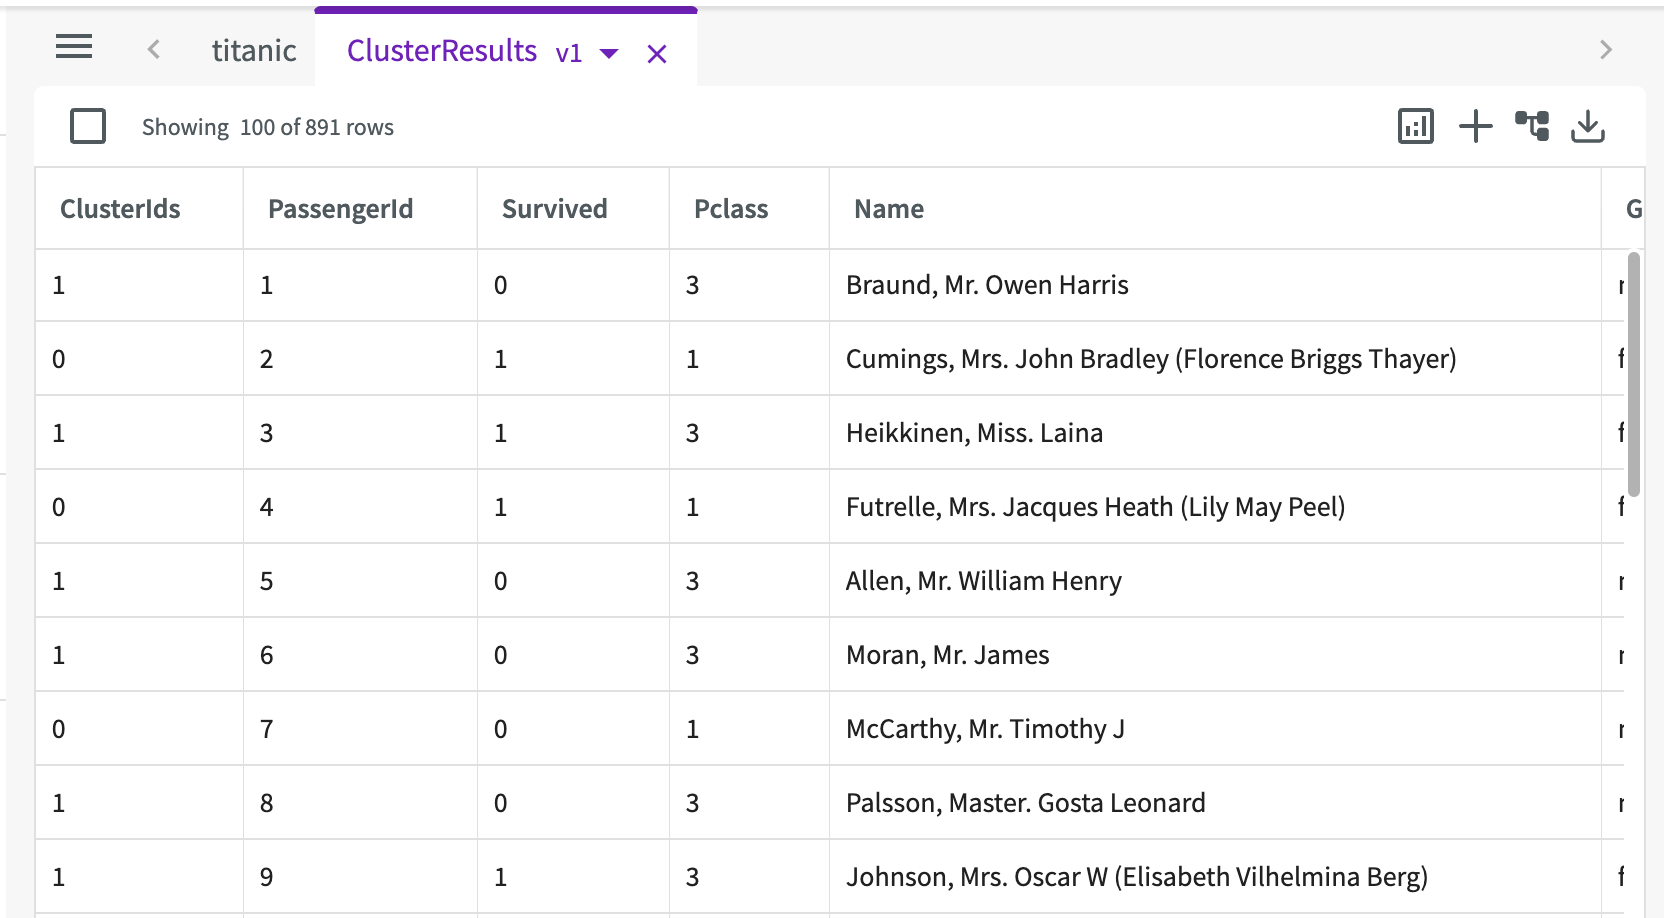Click the Survived column header

(574, 208)
